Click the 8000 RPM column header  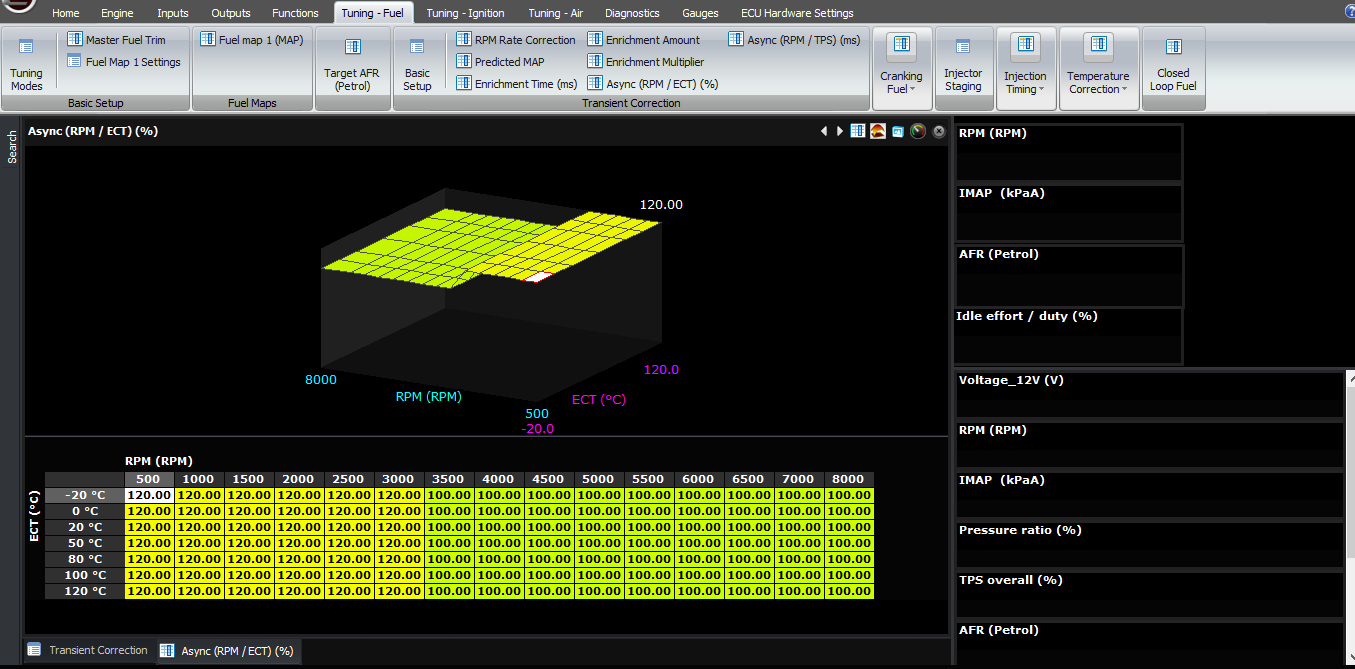849,479
